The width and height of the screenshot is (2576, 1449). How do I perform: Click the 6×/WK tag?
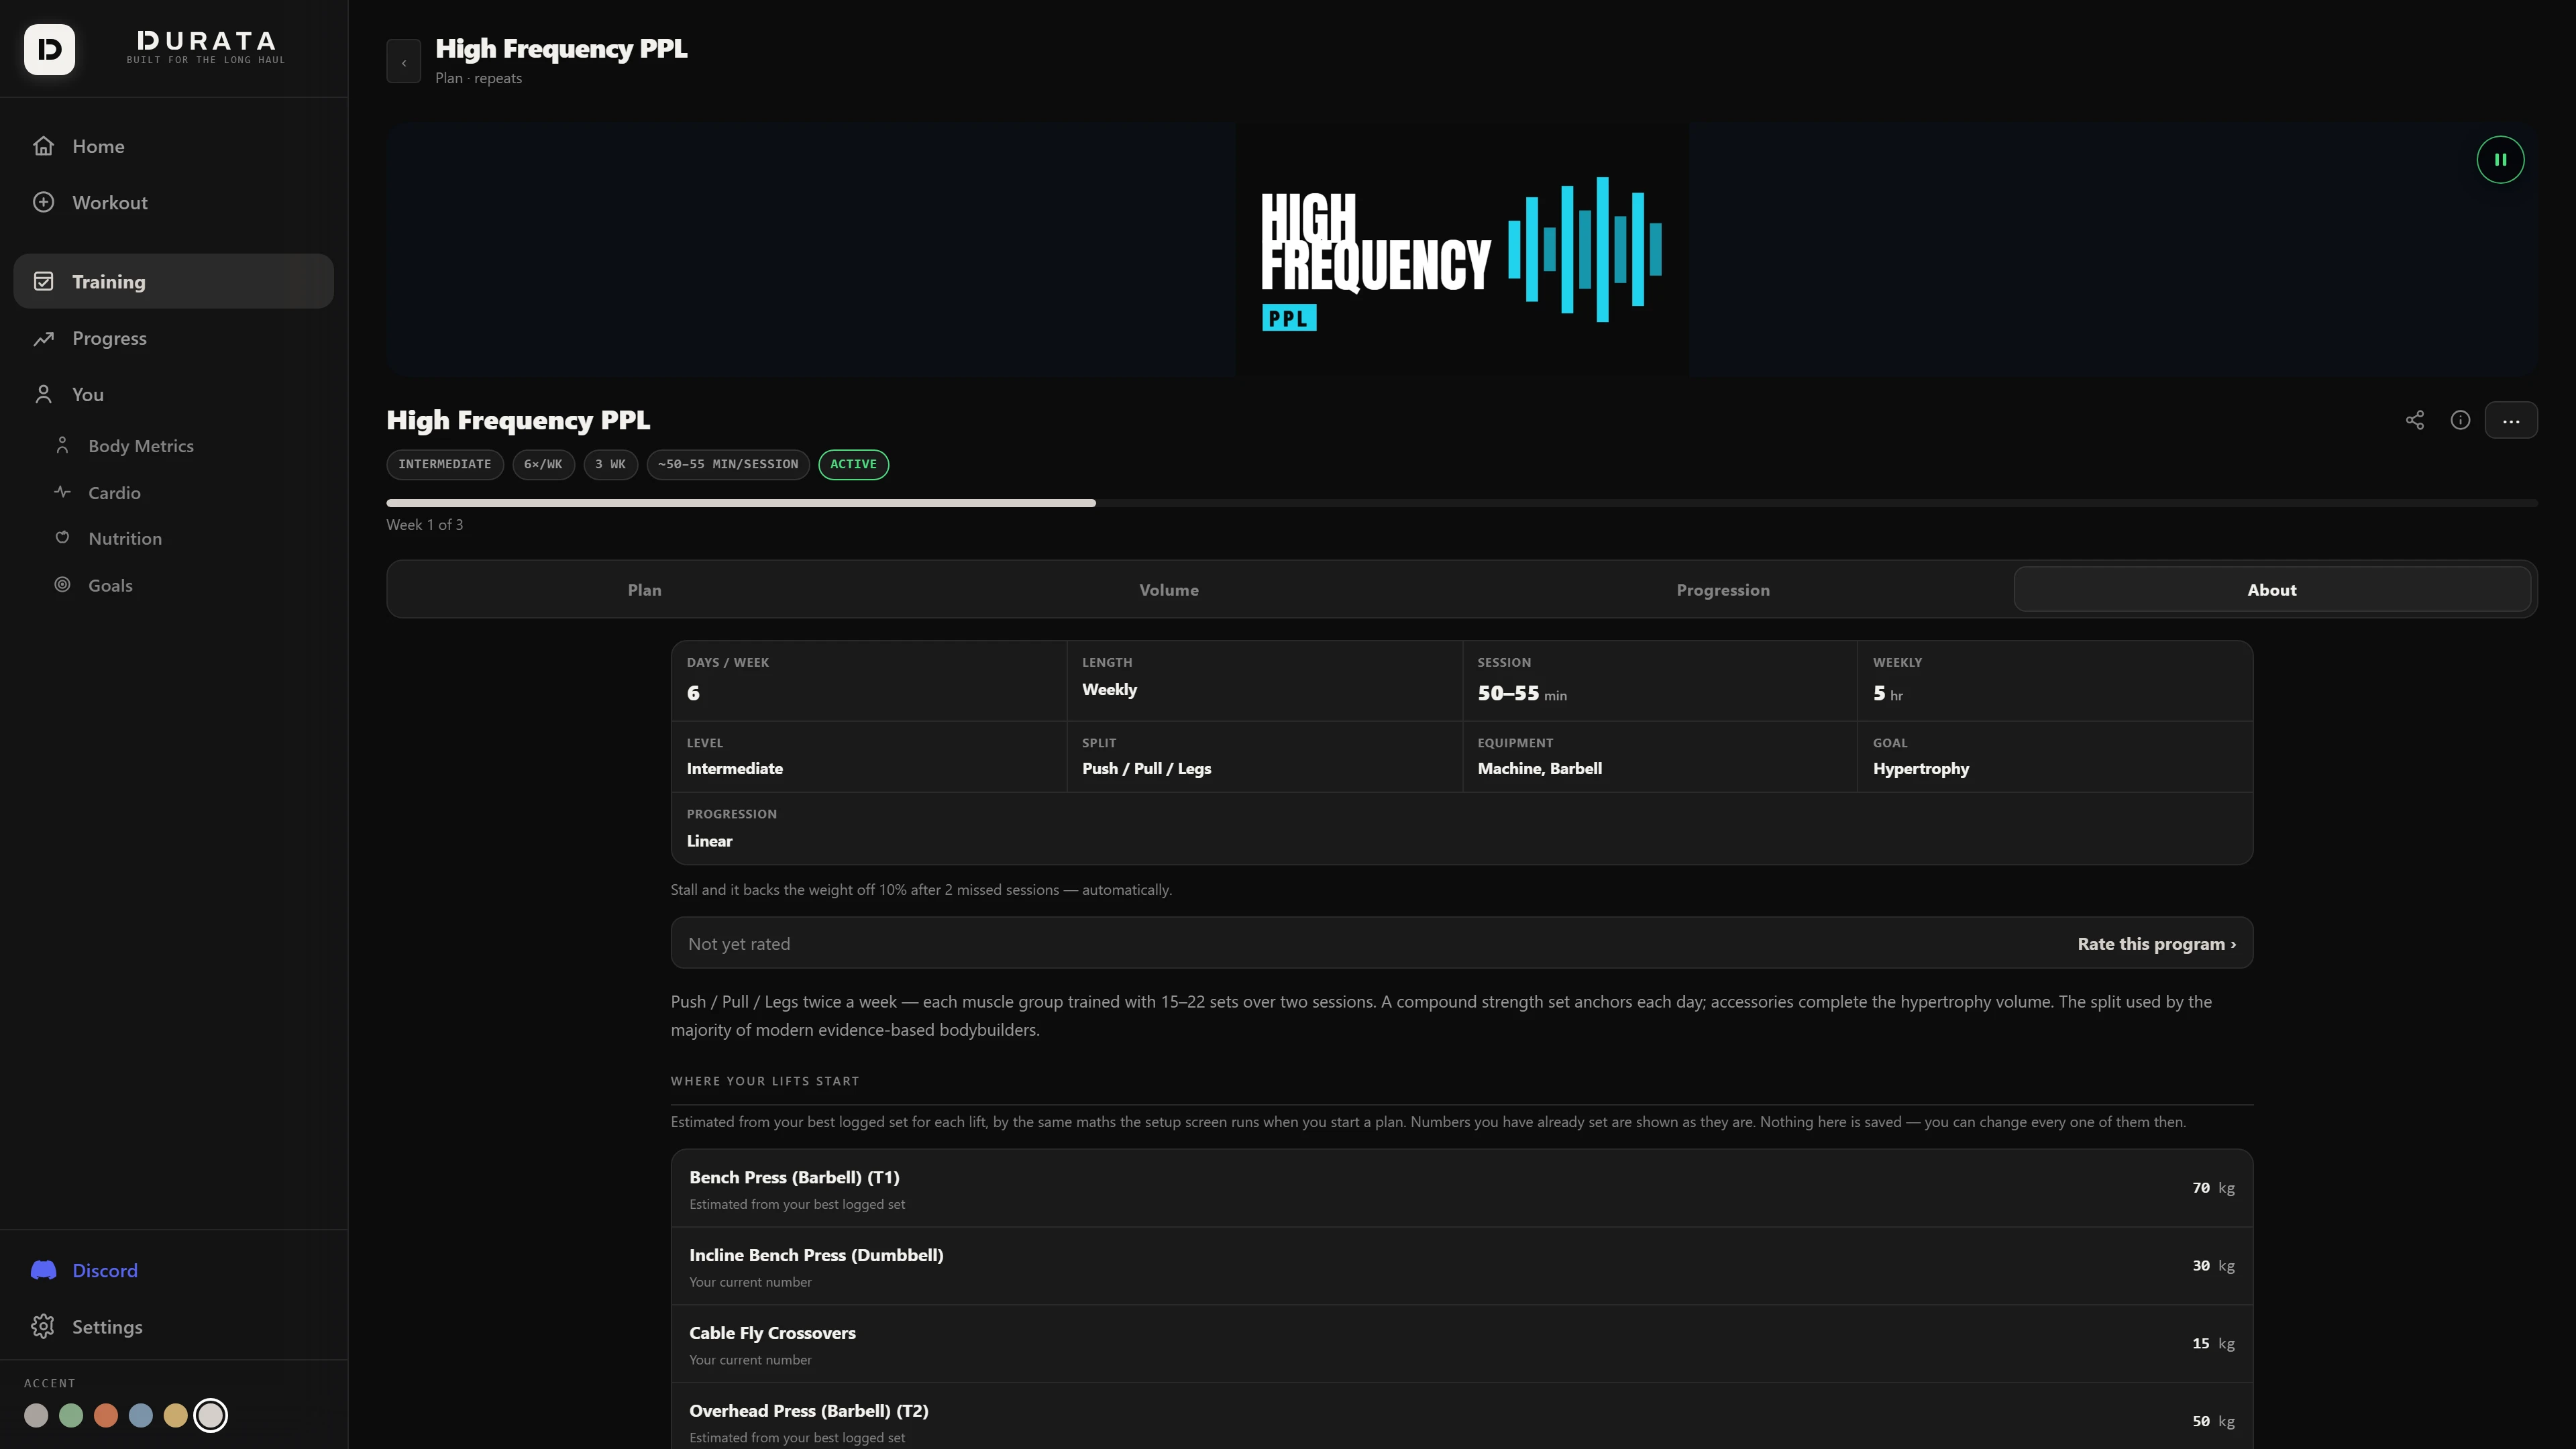pyautogui.click(x=543, y=464)
